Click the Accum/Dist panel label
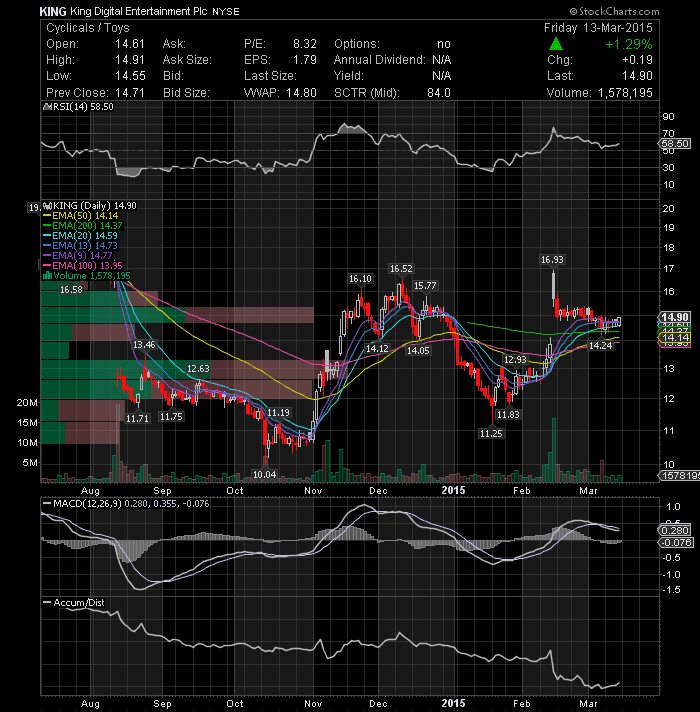Viewport: 700px width, 712px height. tap(79, 603)
